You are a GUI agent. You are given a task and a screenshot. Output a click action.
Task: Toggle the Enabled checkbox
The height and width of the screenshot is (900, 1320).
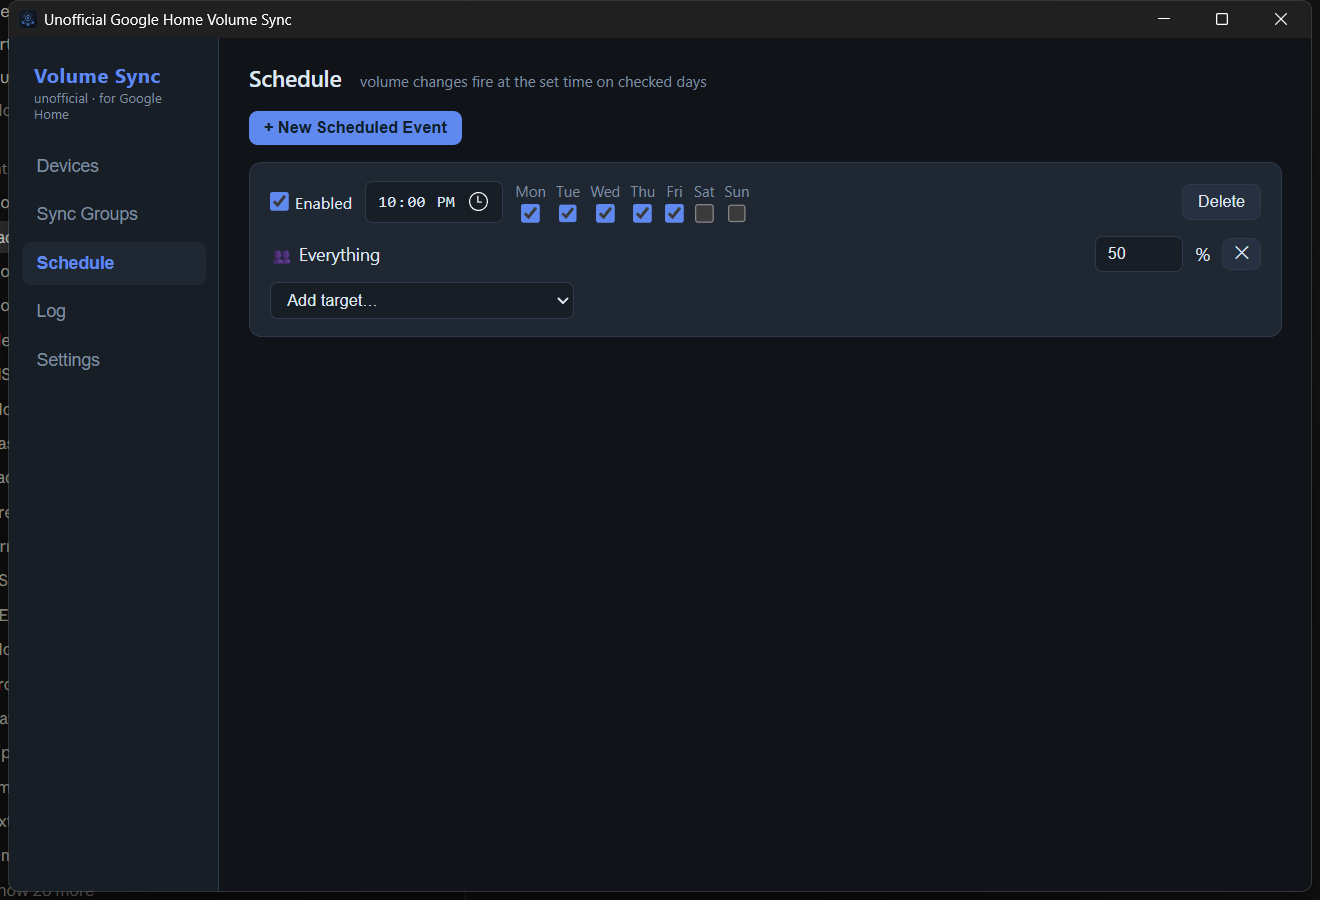280,202
